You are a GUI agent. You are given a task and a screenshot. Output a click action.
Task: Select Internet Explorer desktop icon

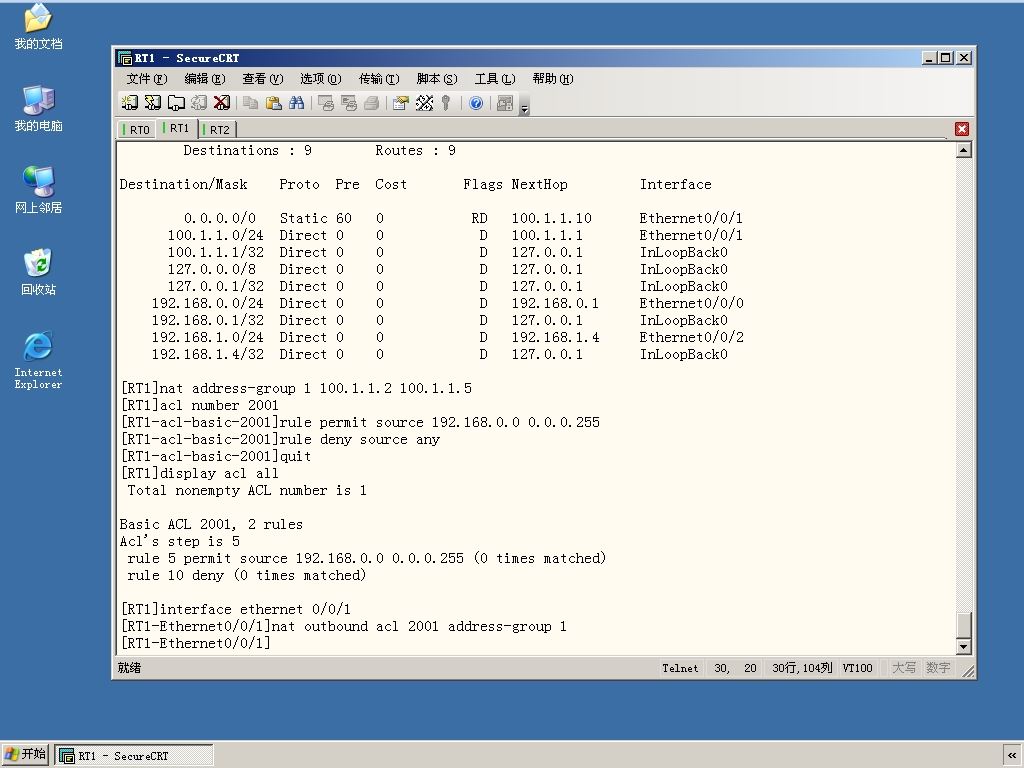[38, 360]
